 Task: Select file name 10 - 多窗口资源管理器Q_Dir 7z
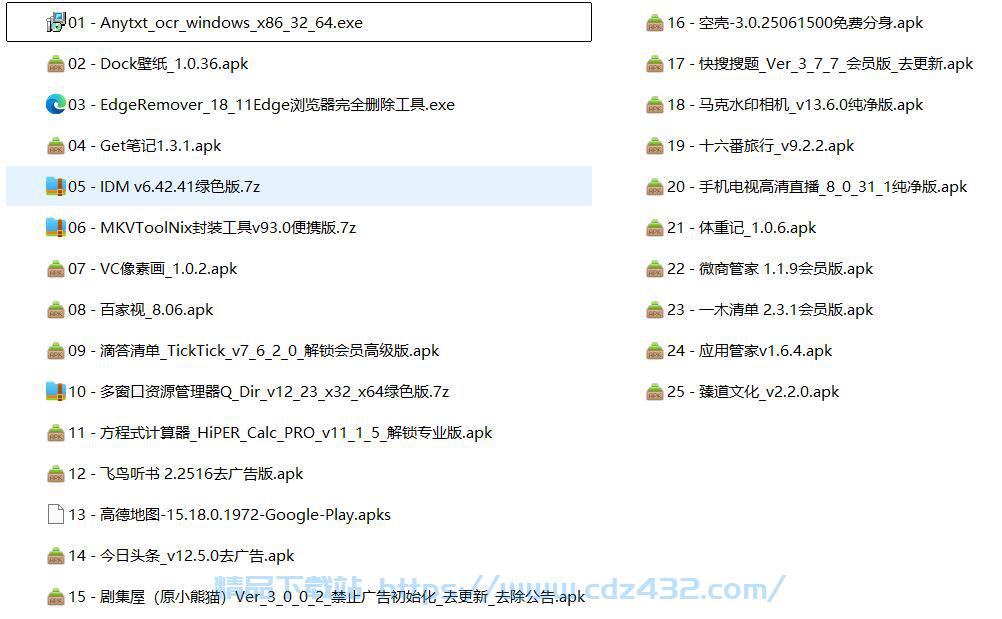point(259,392)
